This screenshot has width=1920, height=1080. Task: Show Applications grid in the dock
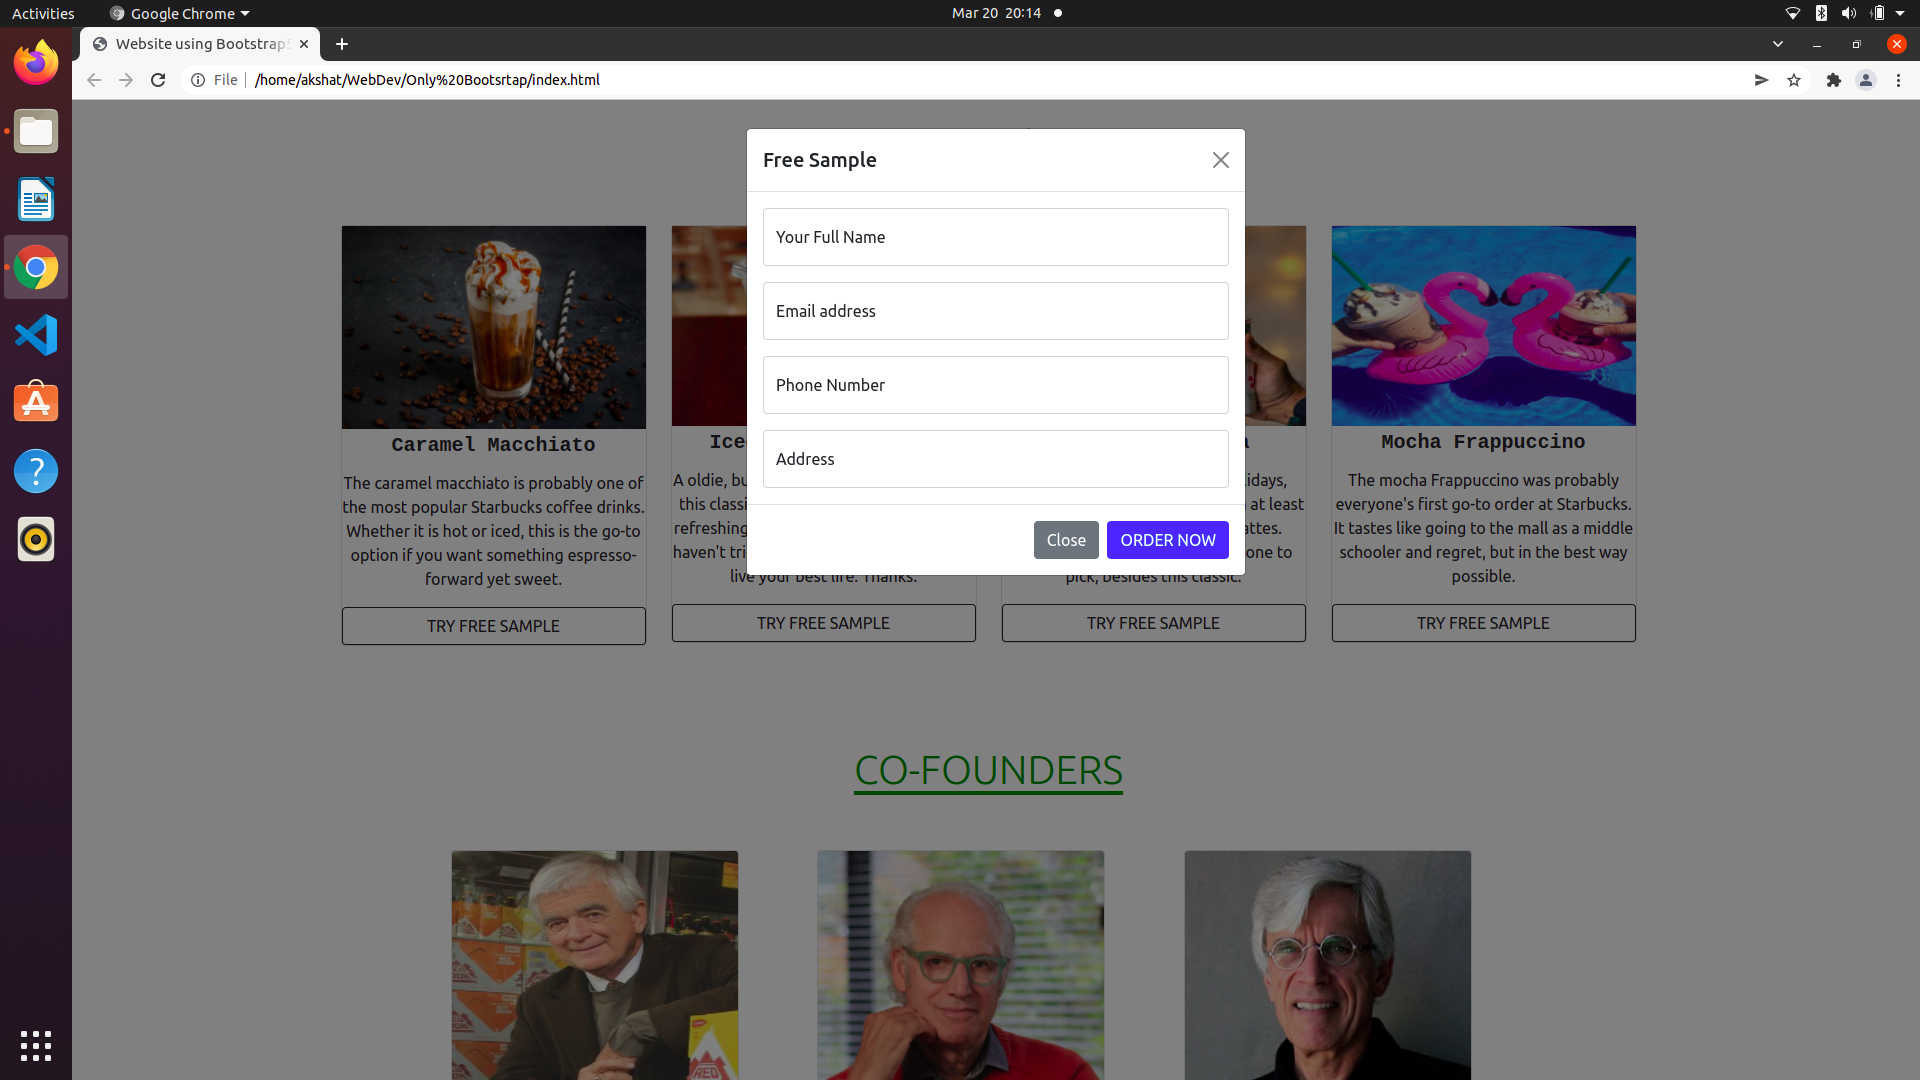tap(36, 1046)
